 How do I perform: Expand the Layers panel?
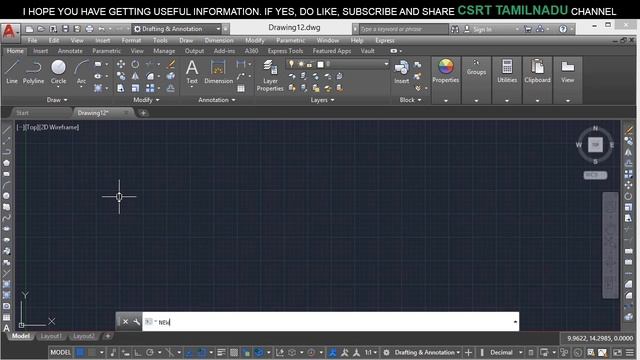tap(322, 100)
